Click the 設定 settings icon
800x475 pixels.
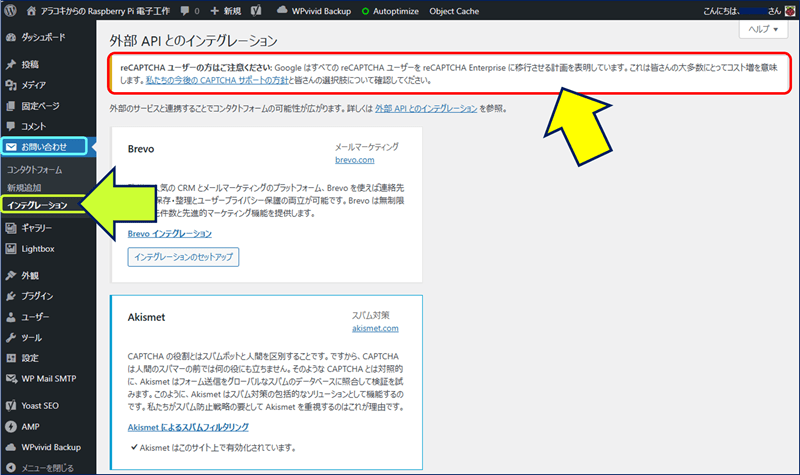pyautogui.click(x=11, y=358)
